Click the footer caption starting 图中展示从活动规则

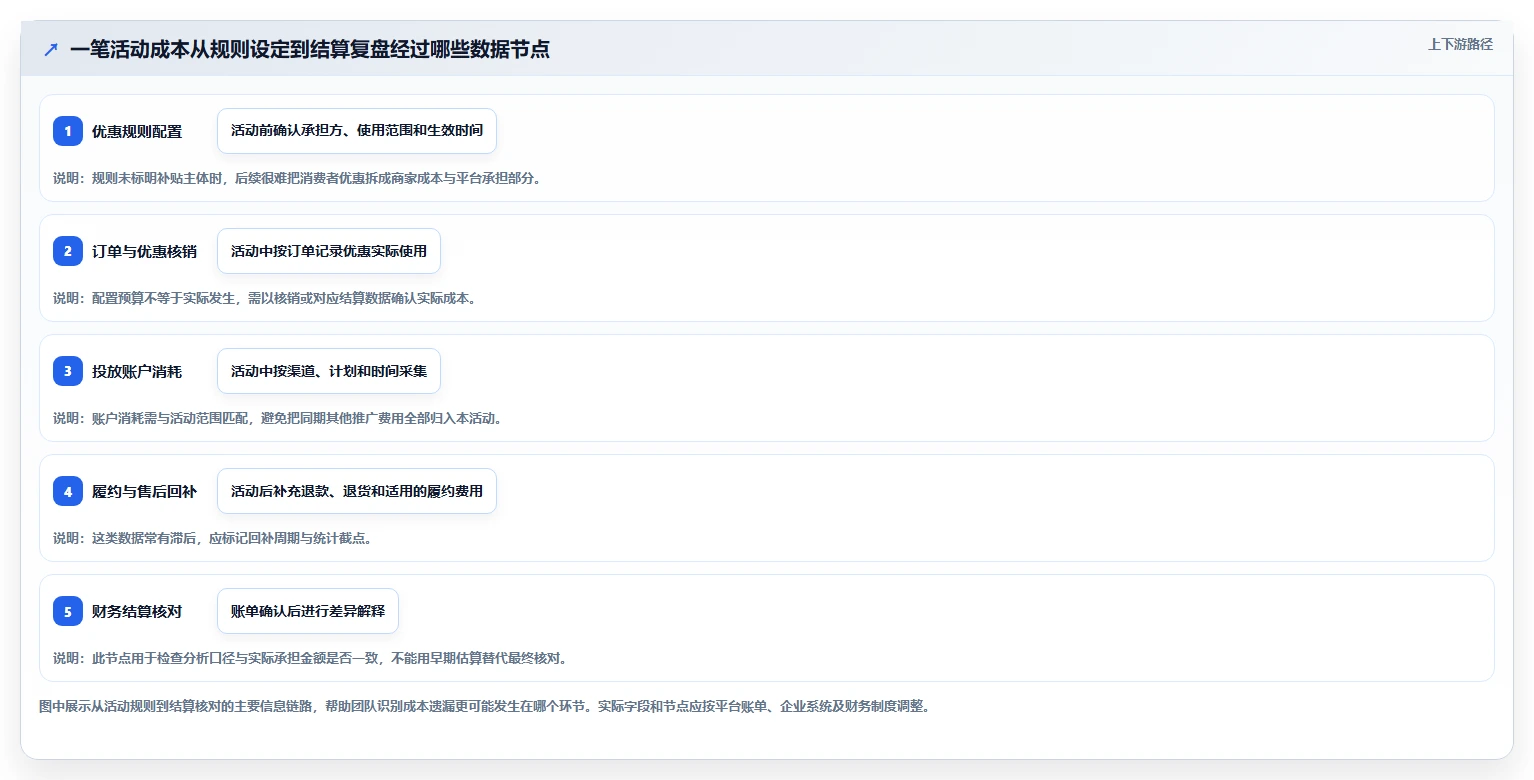click(486, 706)
